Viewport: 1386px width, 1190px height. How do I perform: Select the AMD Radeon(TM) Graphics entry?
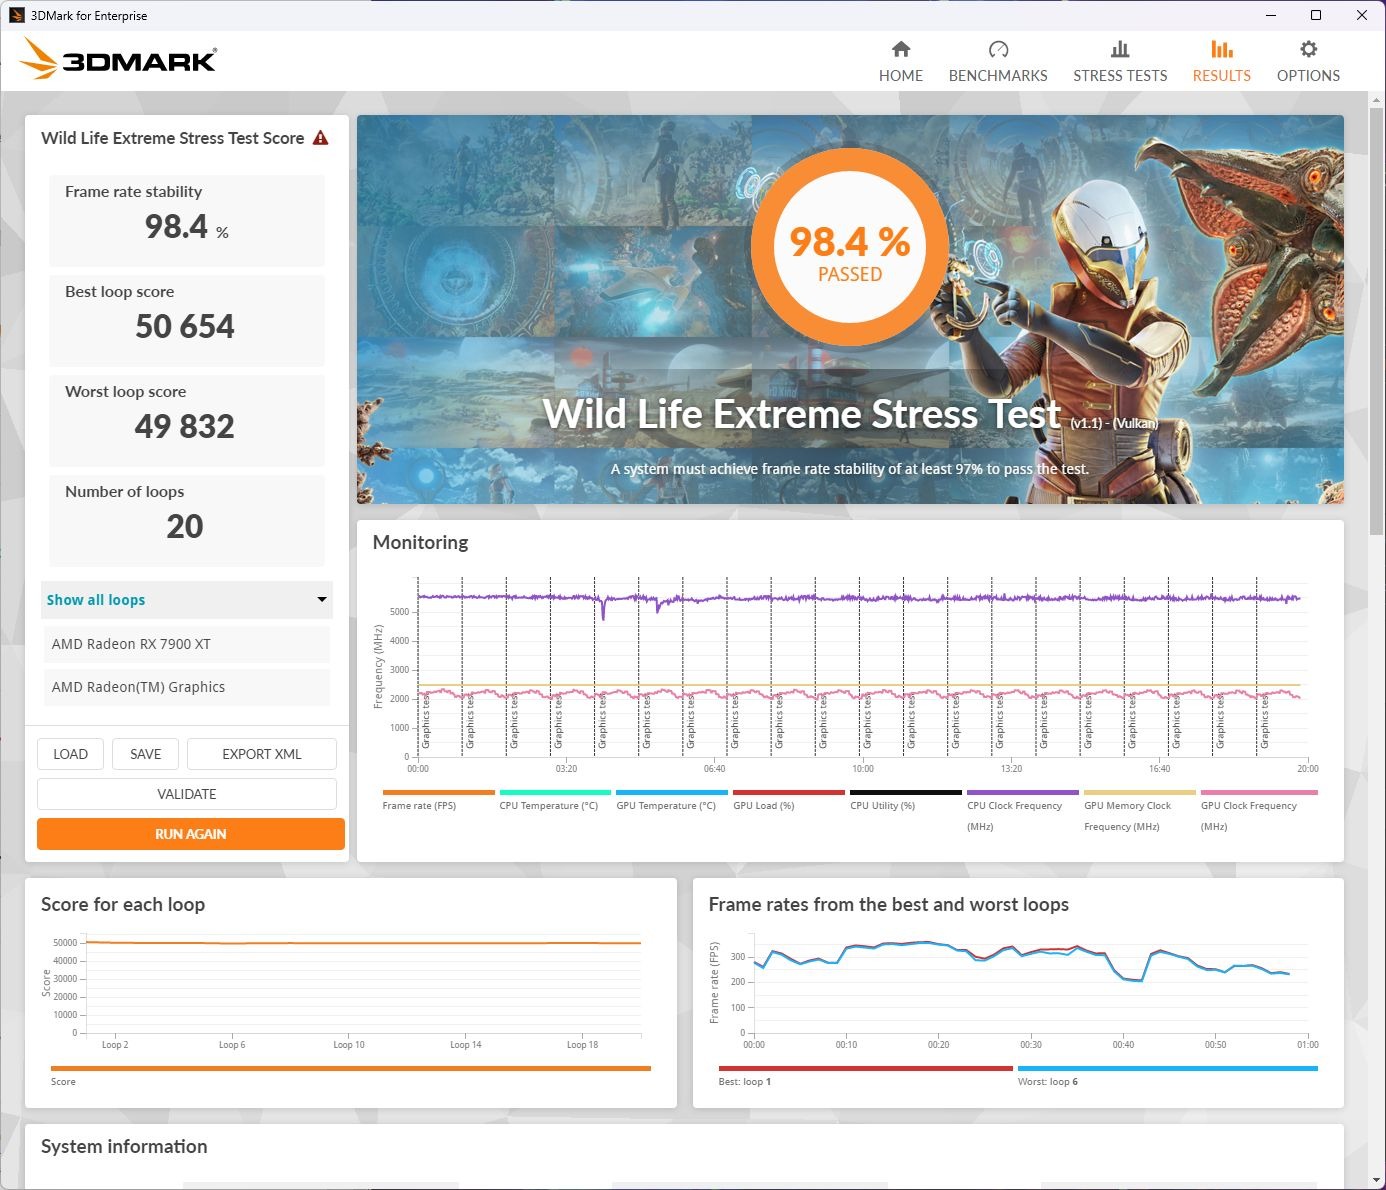[187, 687]
